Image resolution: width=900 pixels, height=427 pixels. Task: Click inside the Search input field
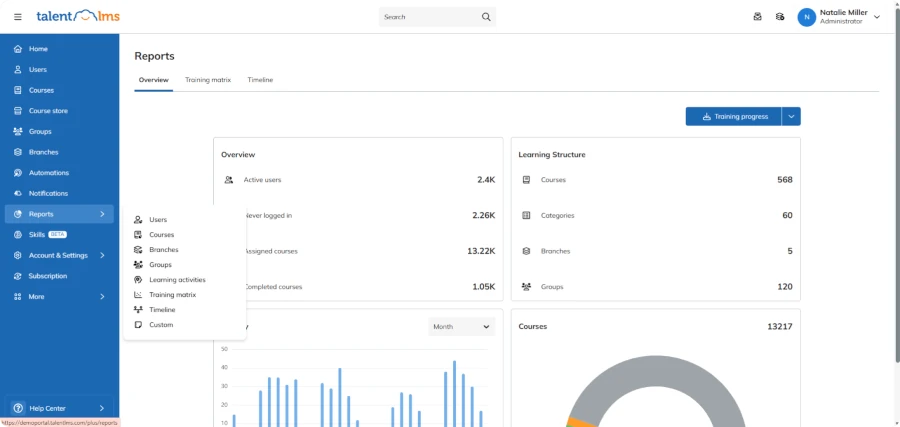430,17
